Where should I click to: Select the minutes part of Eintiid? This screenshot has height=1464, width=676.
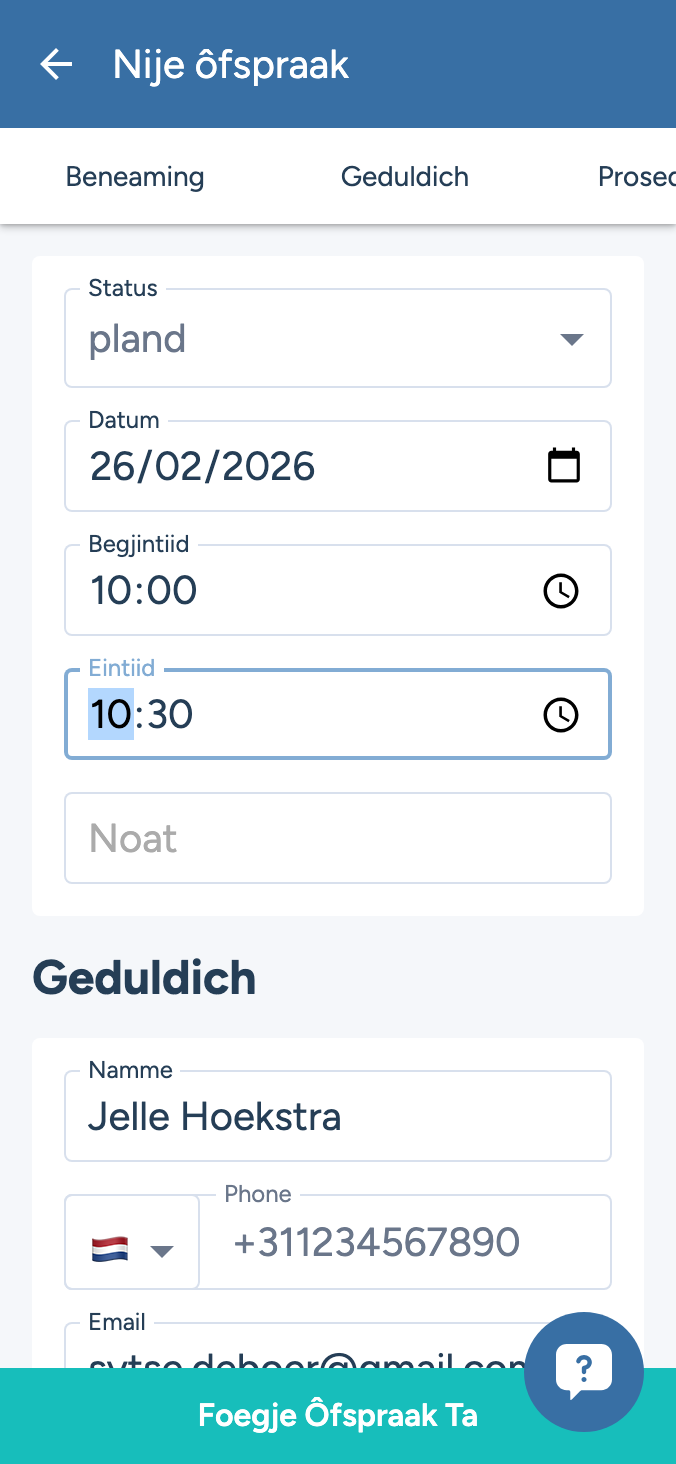[169, 715]
